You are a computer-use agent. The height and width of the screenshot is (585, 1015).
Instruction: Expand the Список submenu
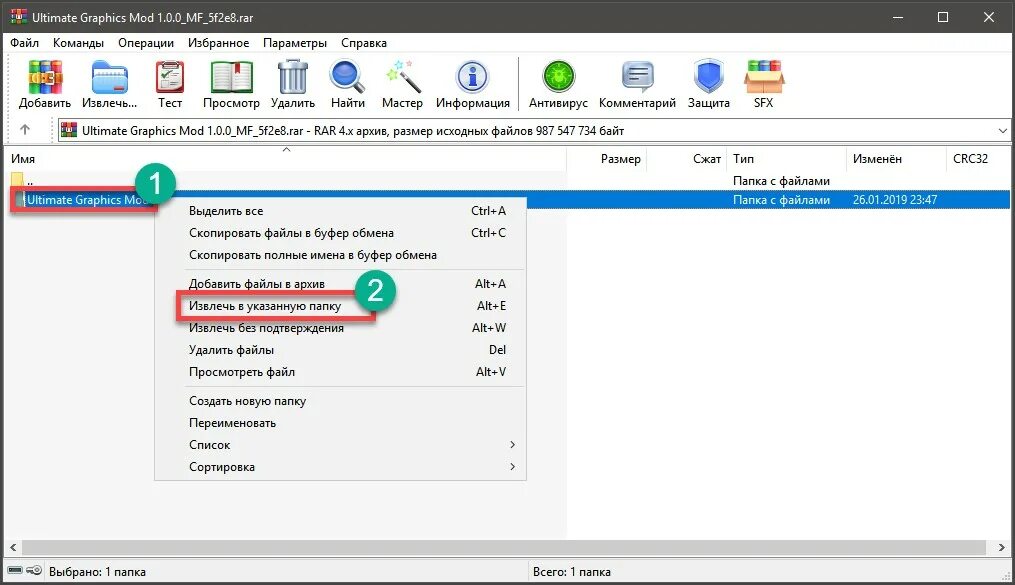point(340,445)
